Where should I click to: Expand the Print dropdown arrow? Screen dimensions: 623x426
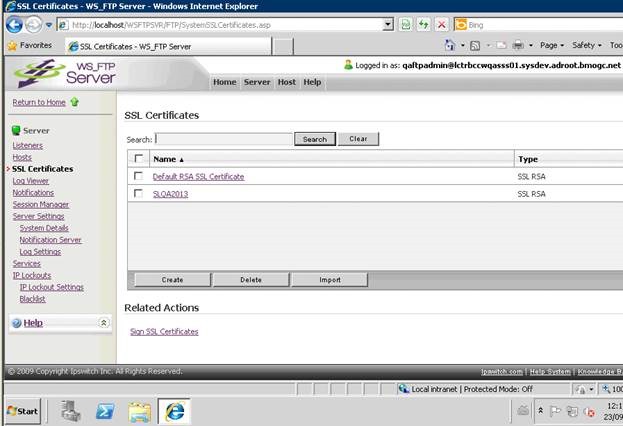pos(530,45)
